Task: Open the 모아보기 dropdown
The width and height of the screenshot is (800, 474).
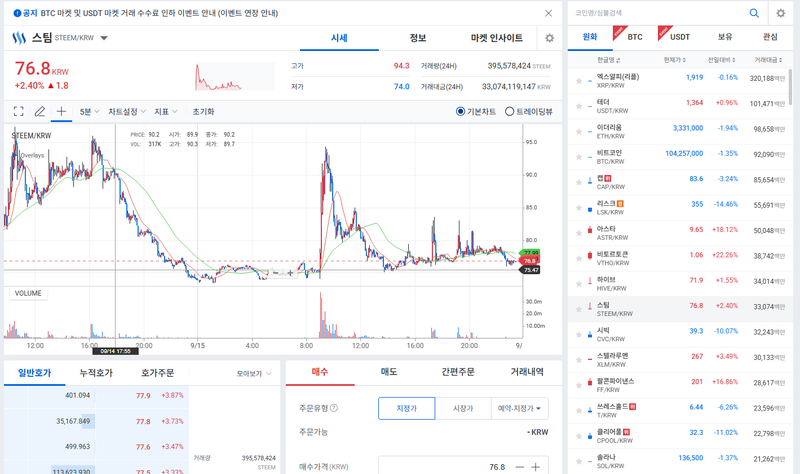Action: click(x=254, y=373)
